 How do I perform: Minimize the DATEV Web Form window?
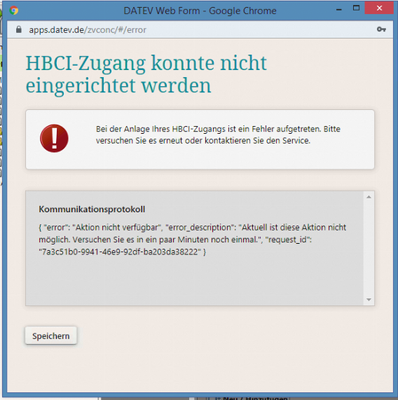pos(339,10)
